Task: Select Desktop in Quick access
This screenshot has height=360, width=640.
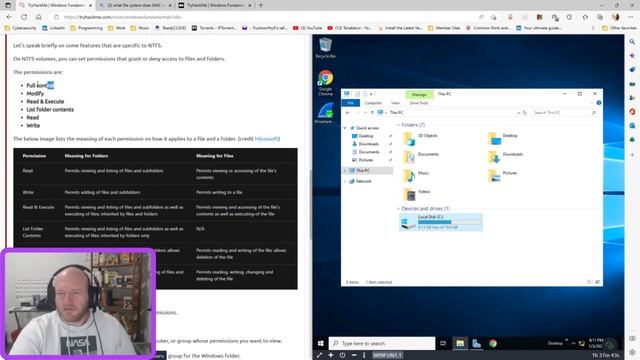Action: click(363, 136)
